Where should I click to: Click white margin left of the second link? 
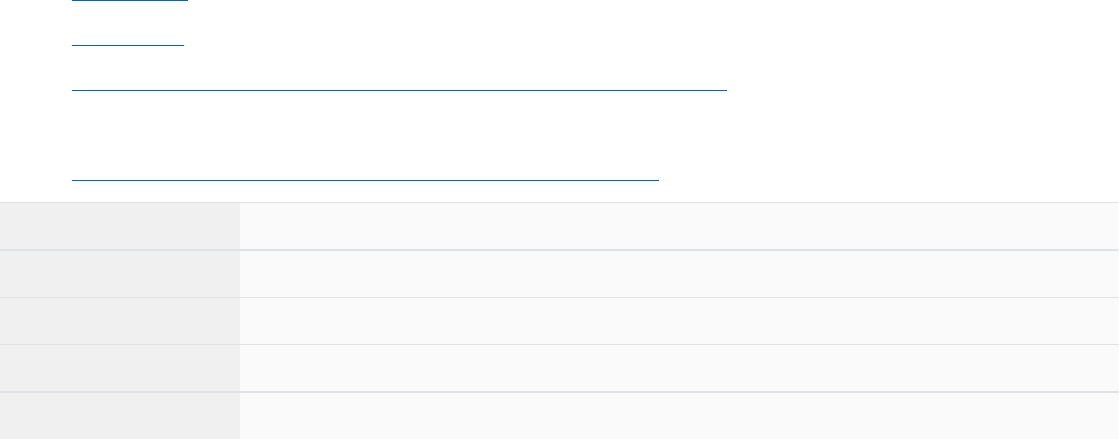pyautogui.click(x=35, y=44)
